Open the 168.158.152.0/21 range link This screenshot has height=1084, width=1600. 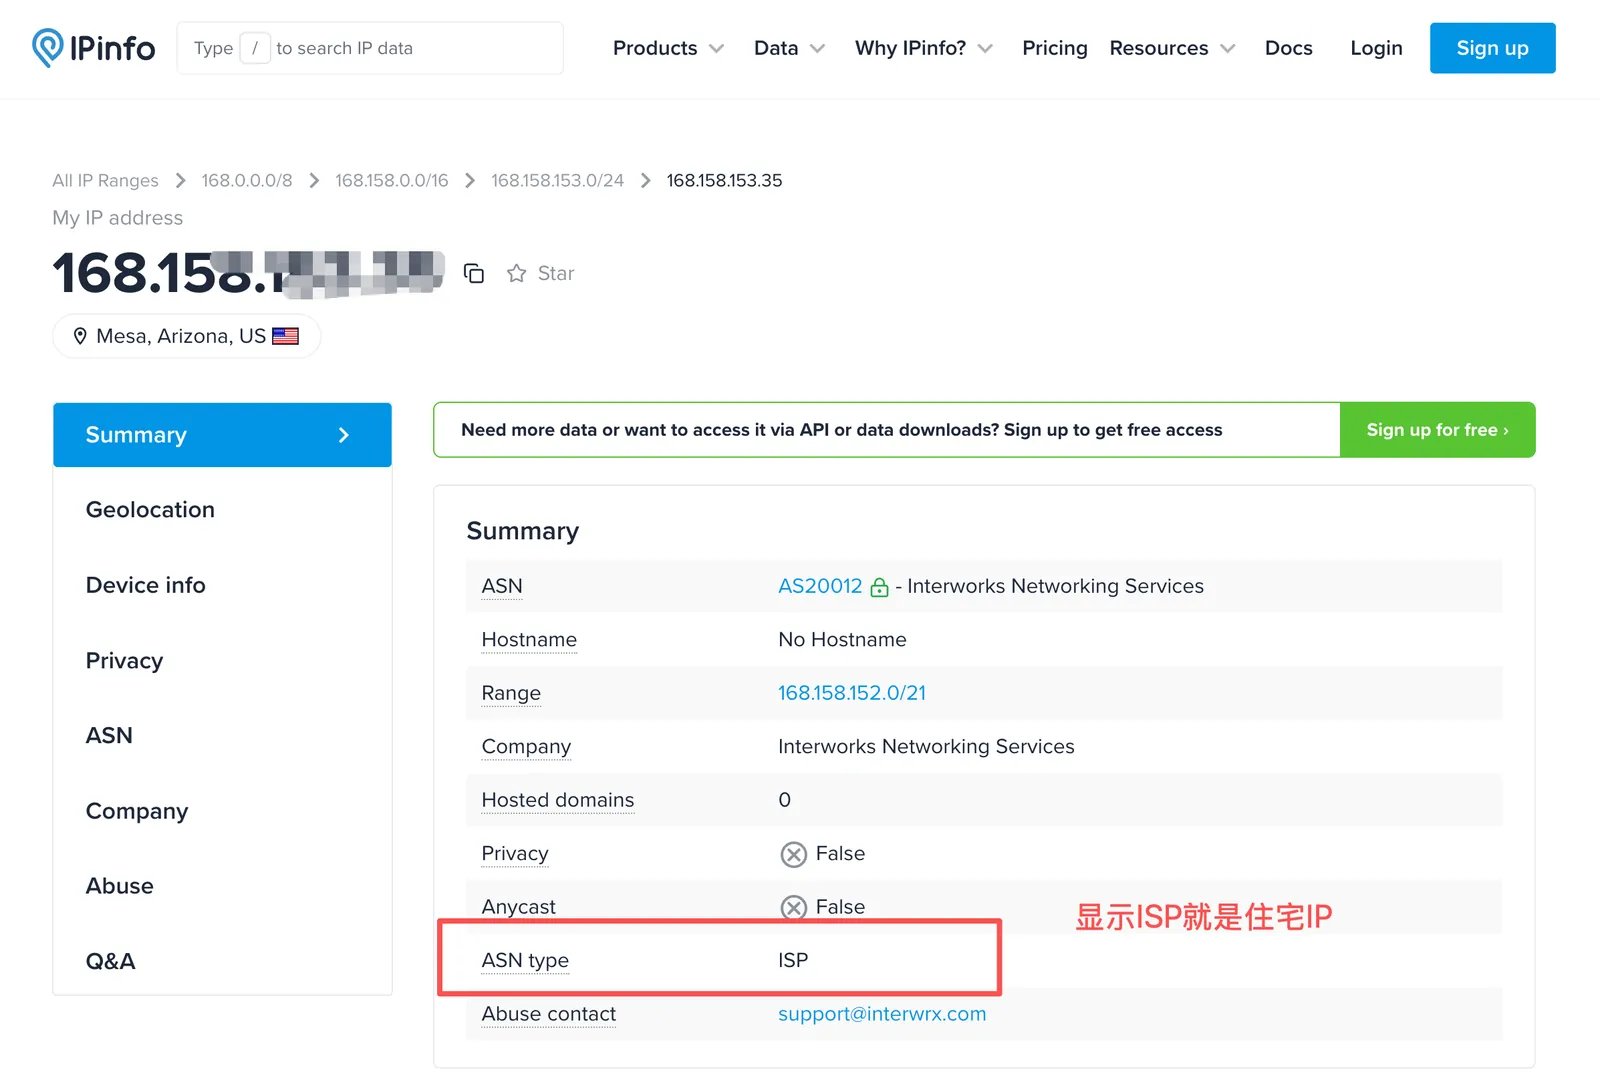(852, 693)
